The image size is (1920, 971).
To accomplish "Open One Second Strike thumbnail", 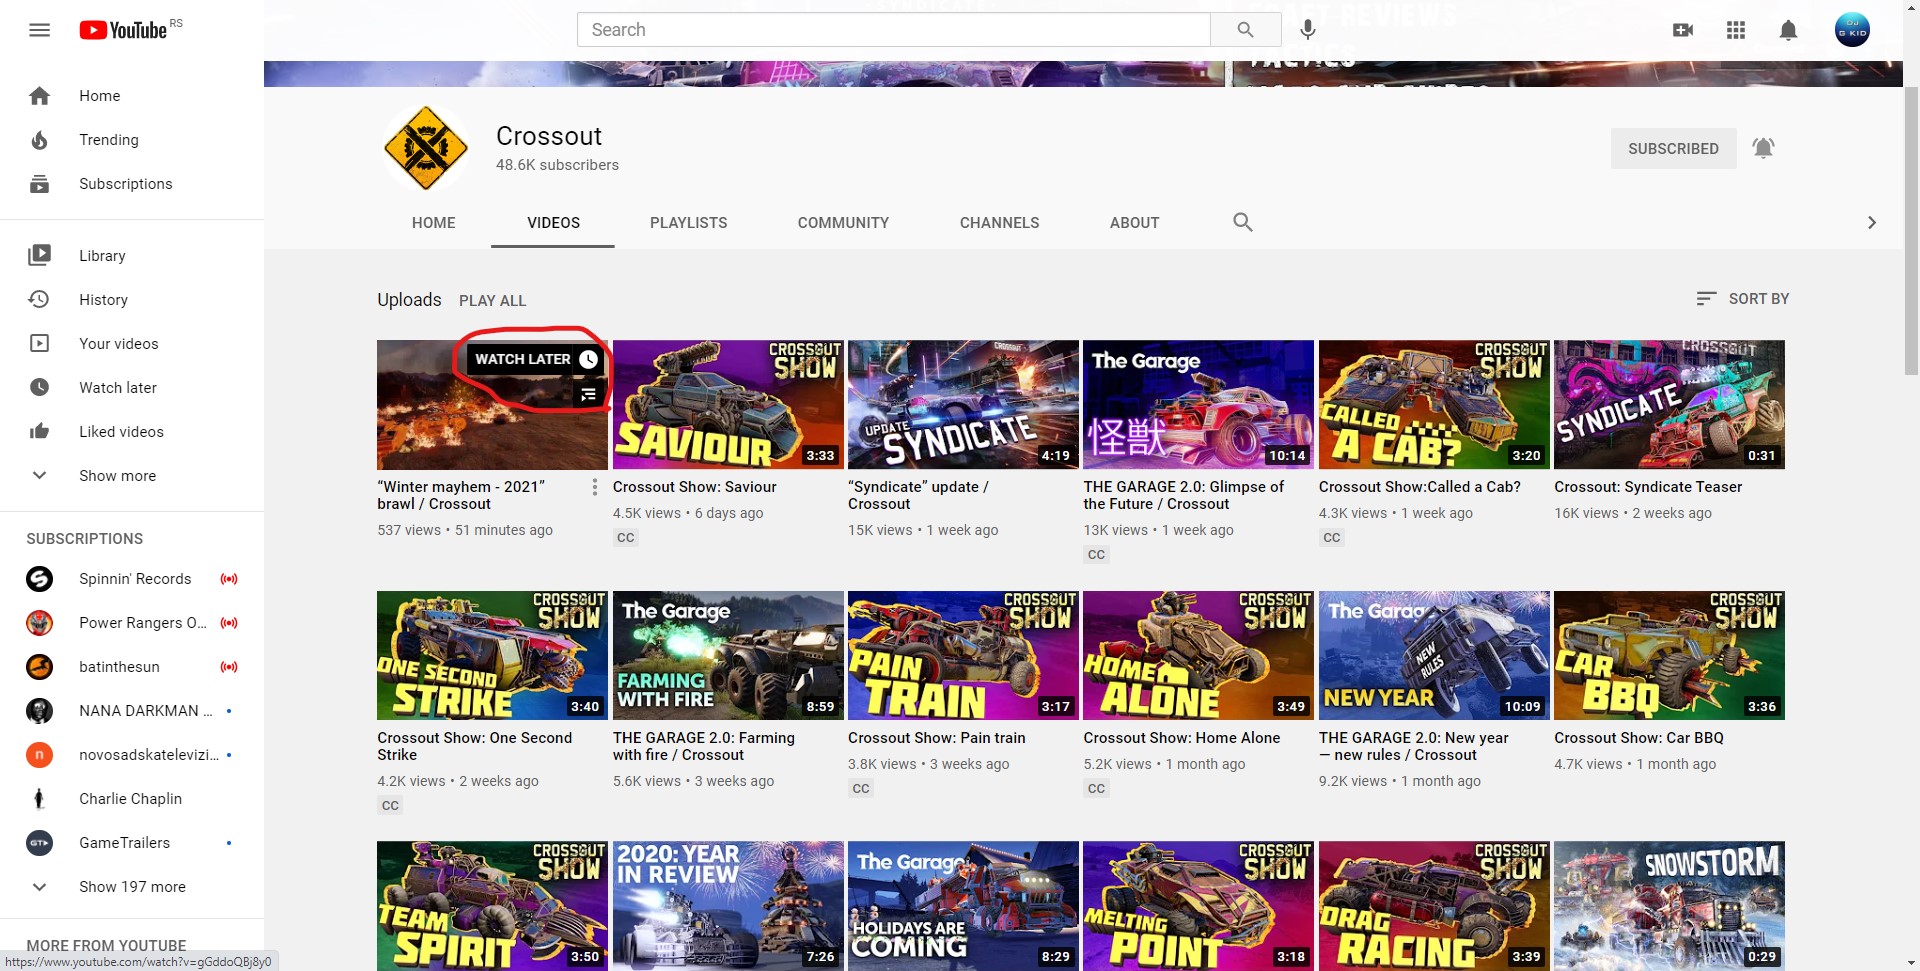I will [492, 656].
